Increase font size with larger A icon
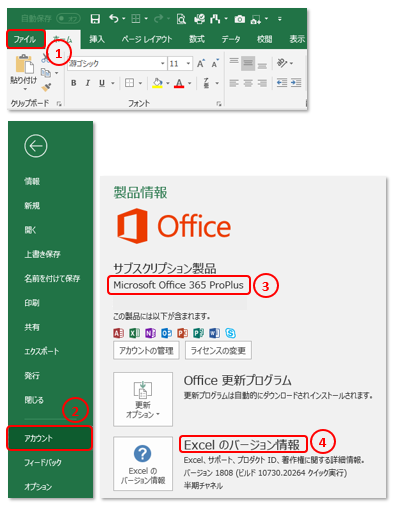 201,63
